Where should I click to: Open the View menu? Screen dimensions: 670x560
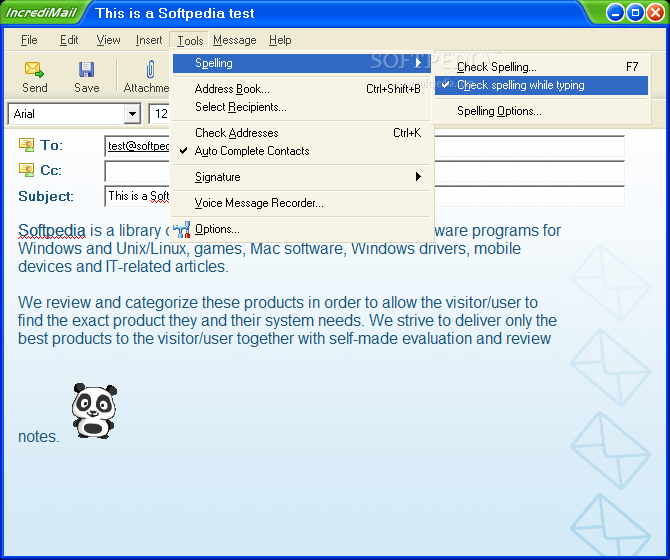(108, 40)
